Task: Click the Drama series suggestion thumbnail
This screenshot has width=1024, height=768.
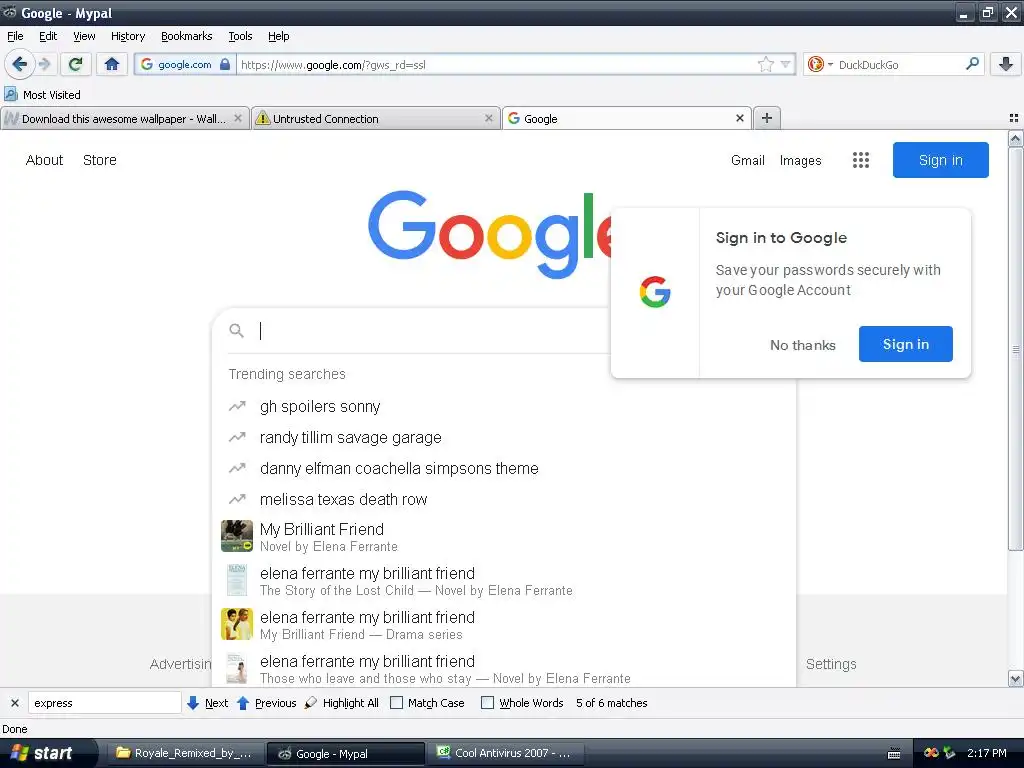Action: tap(236, 624)
